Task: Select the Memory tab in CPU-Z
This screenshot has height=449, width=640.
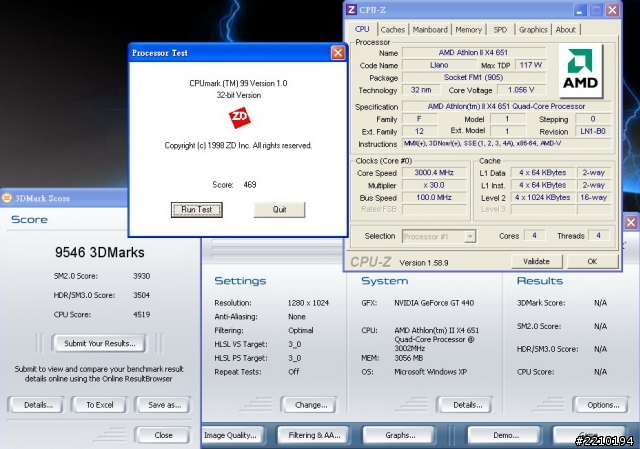Action: pyautogui.click(x=469, y=29)
